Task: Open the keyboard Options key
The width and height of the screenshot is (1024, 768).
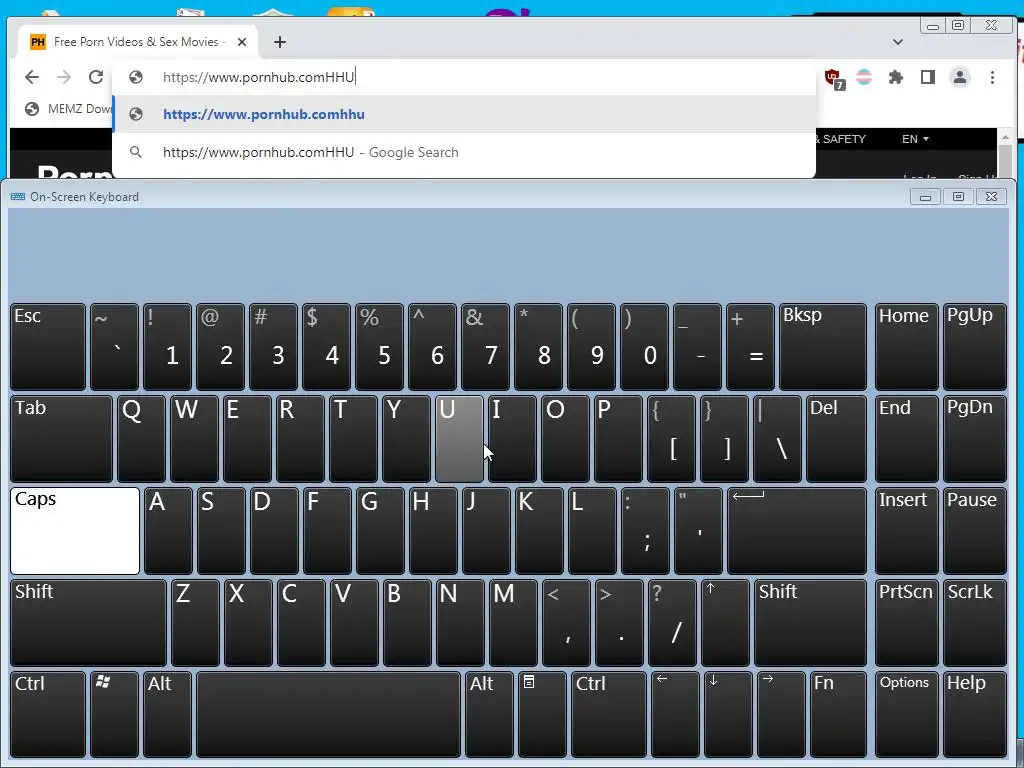Action: (x=906, y=714)
